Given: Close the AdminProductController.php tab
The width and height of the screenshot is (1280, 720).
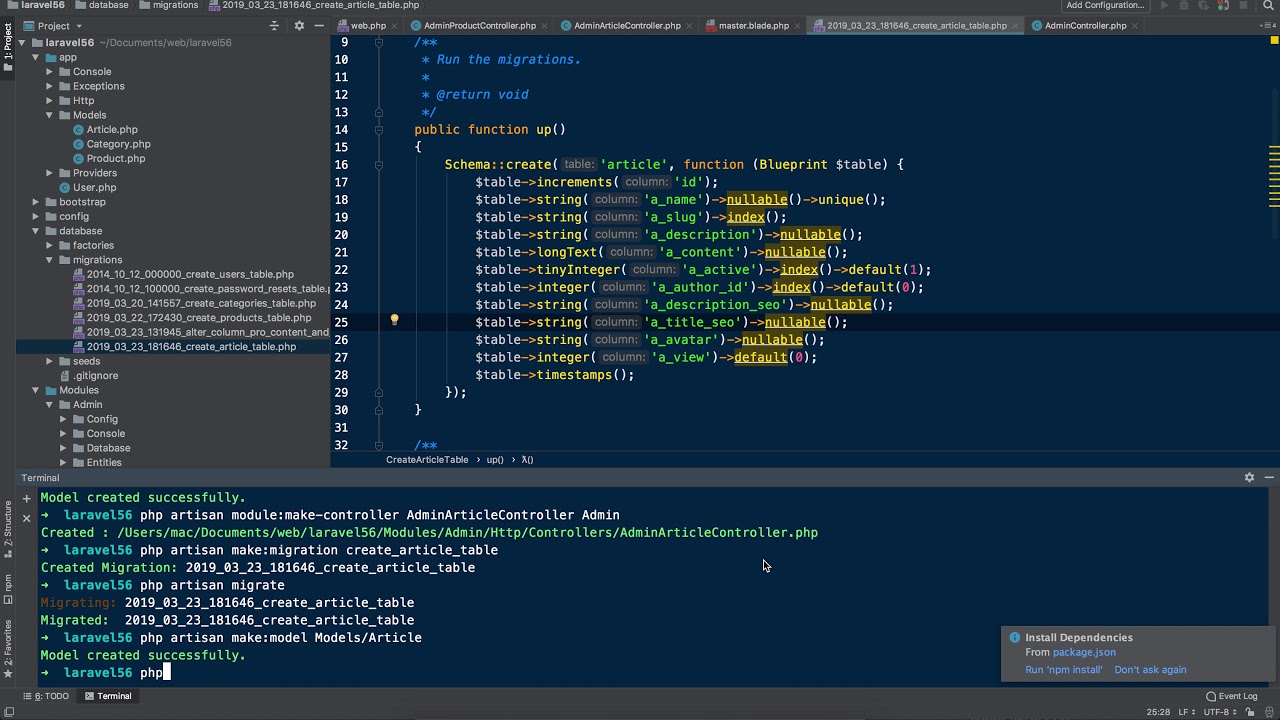Looking at the screenshot, I should (547, 26).
